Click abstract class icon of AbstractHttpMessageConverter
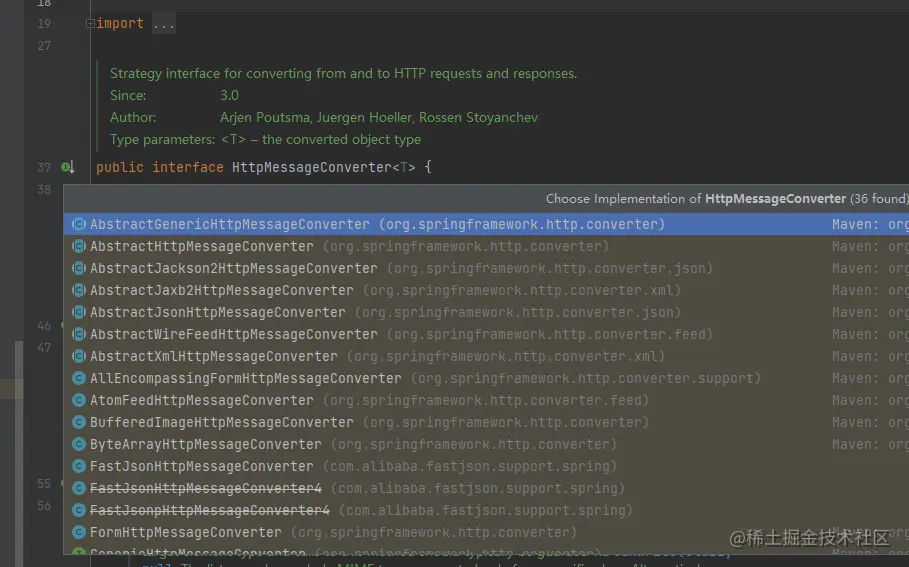Image resolution: width=909 pixels, height=567 pixels. coord(79,246)
